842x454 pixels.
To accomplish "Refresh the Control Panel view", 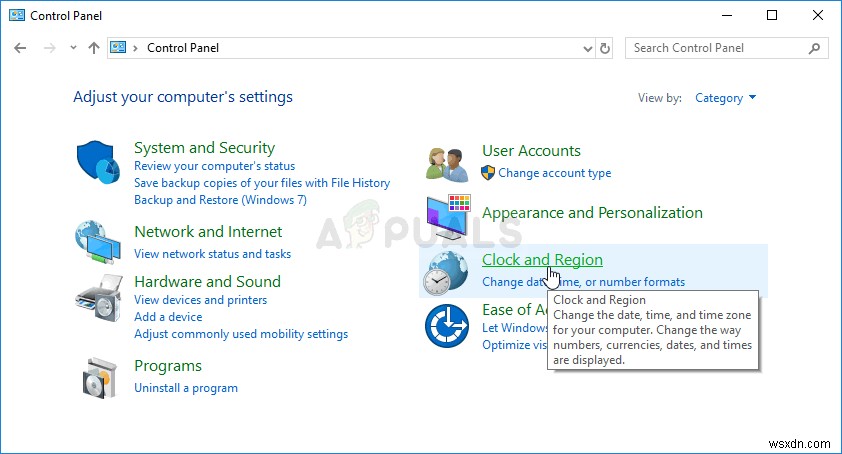I will tap(605, 48).
